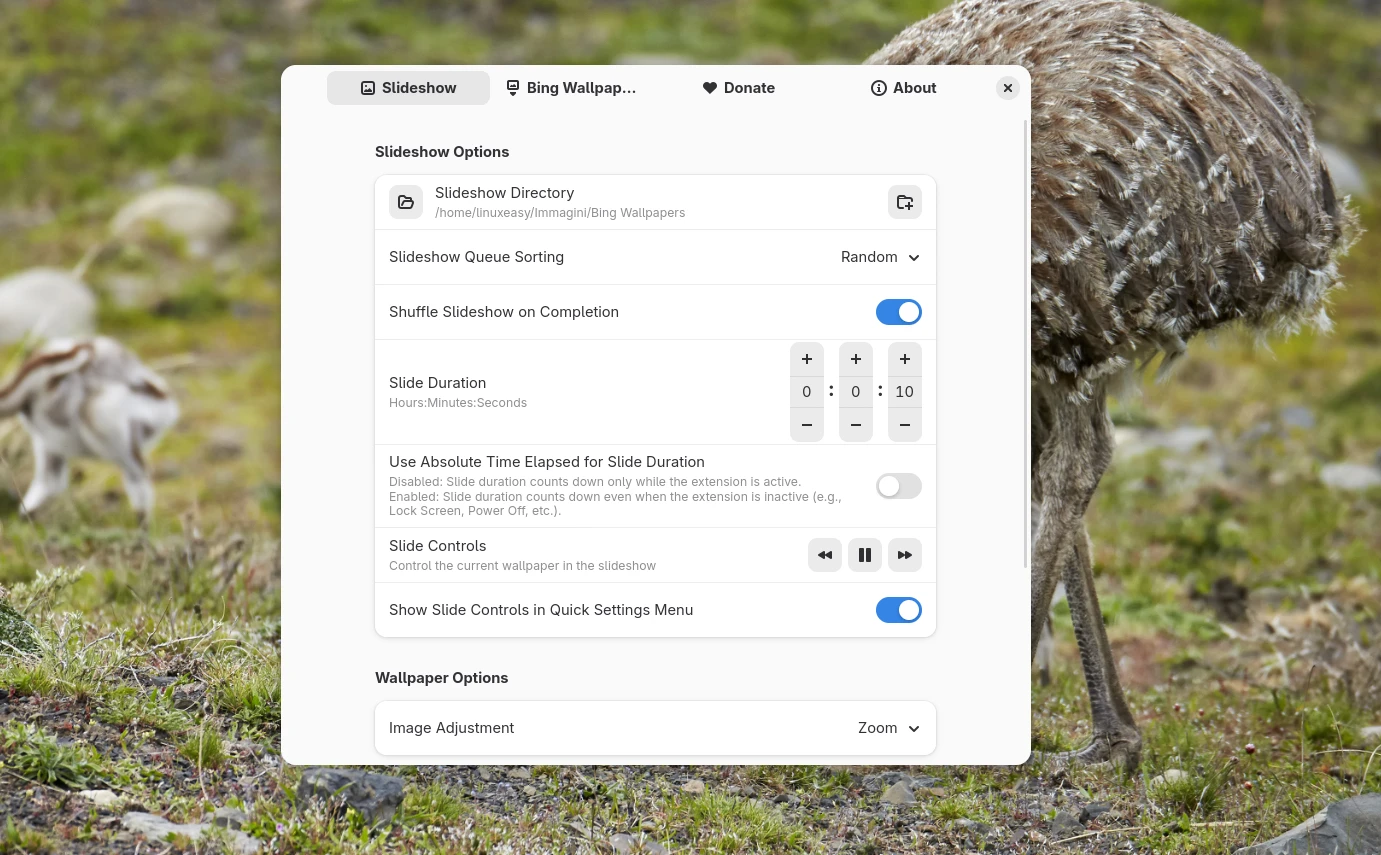Open the slideshow directory folder icon

point(406,202)
